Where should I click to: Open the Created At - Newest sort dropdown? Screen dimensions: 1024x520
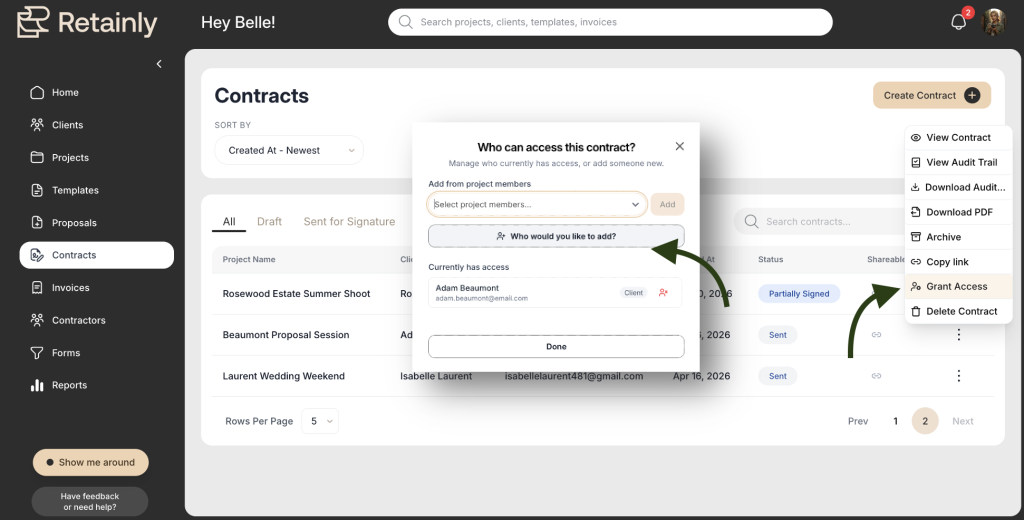pyautogui.click(x=289, y=150)
